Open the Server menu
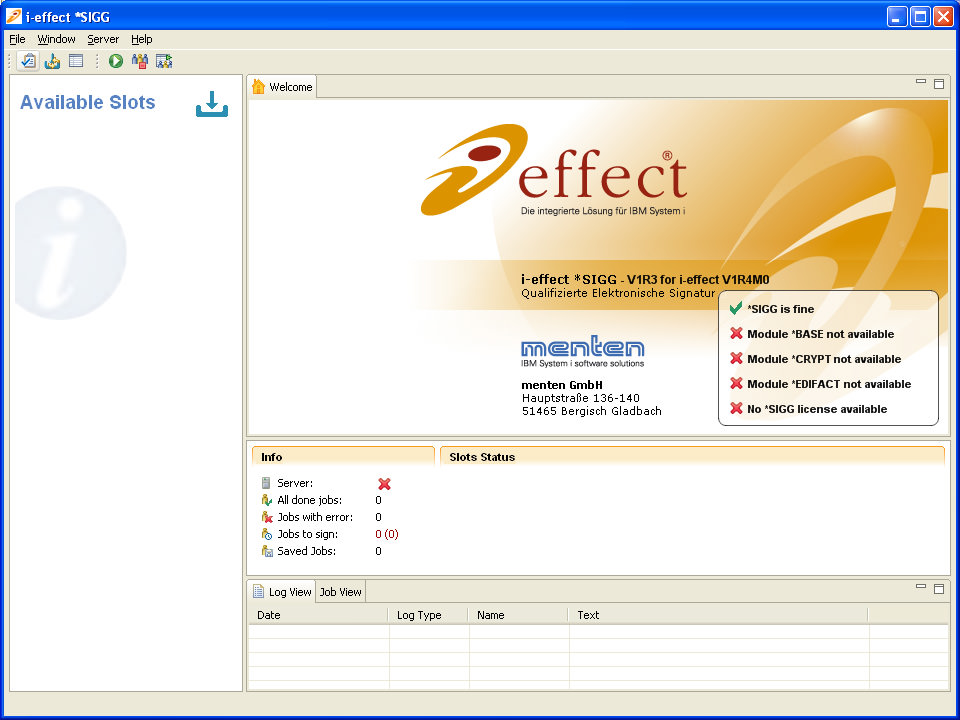The image size is (960, 720). click(103, 39)
